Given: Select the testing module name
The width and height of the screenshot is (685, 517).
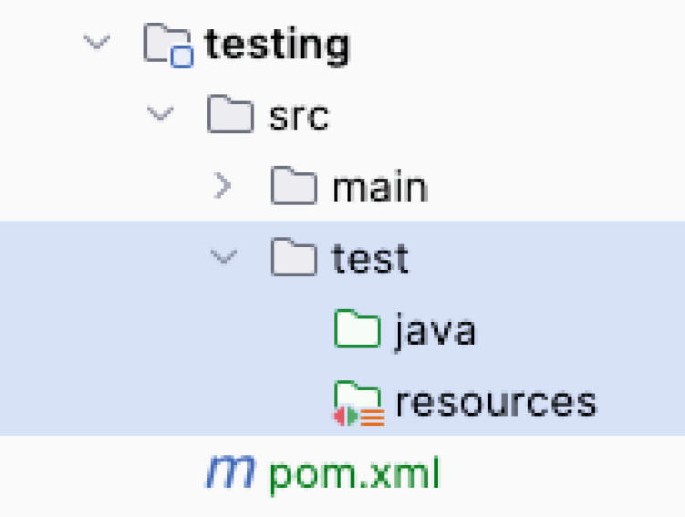Looking at the screenshot, I should tap(277, 45).
